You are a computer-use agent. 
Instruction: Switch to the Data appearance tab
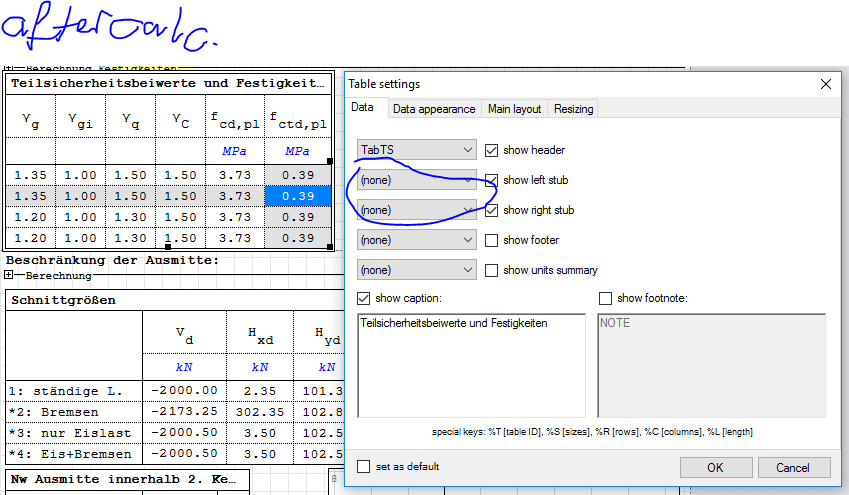434,109
